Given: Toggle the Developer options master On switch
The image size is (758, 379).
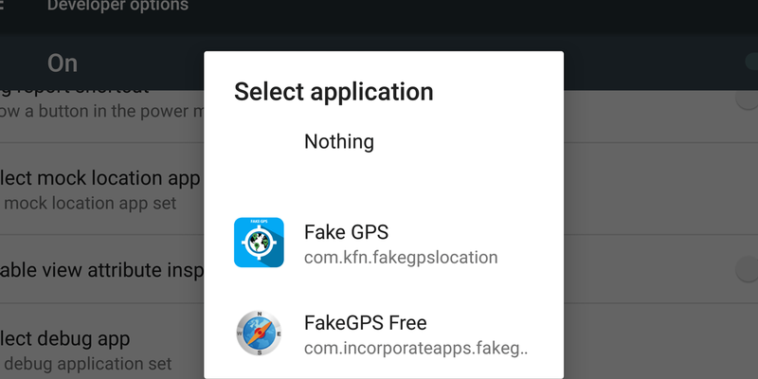Looking at the screenshot, I should (751, 62).
